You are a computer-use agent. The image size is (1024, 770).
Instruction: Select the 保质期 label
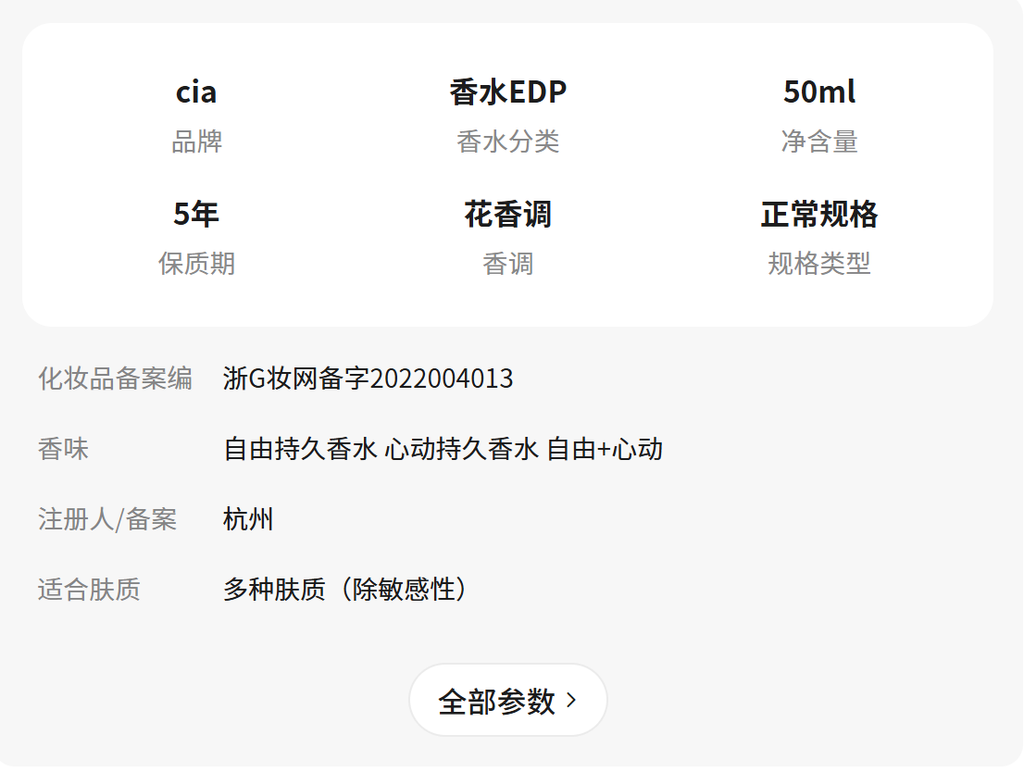[196, 264]
